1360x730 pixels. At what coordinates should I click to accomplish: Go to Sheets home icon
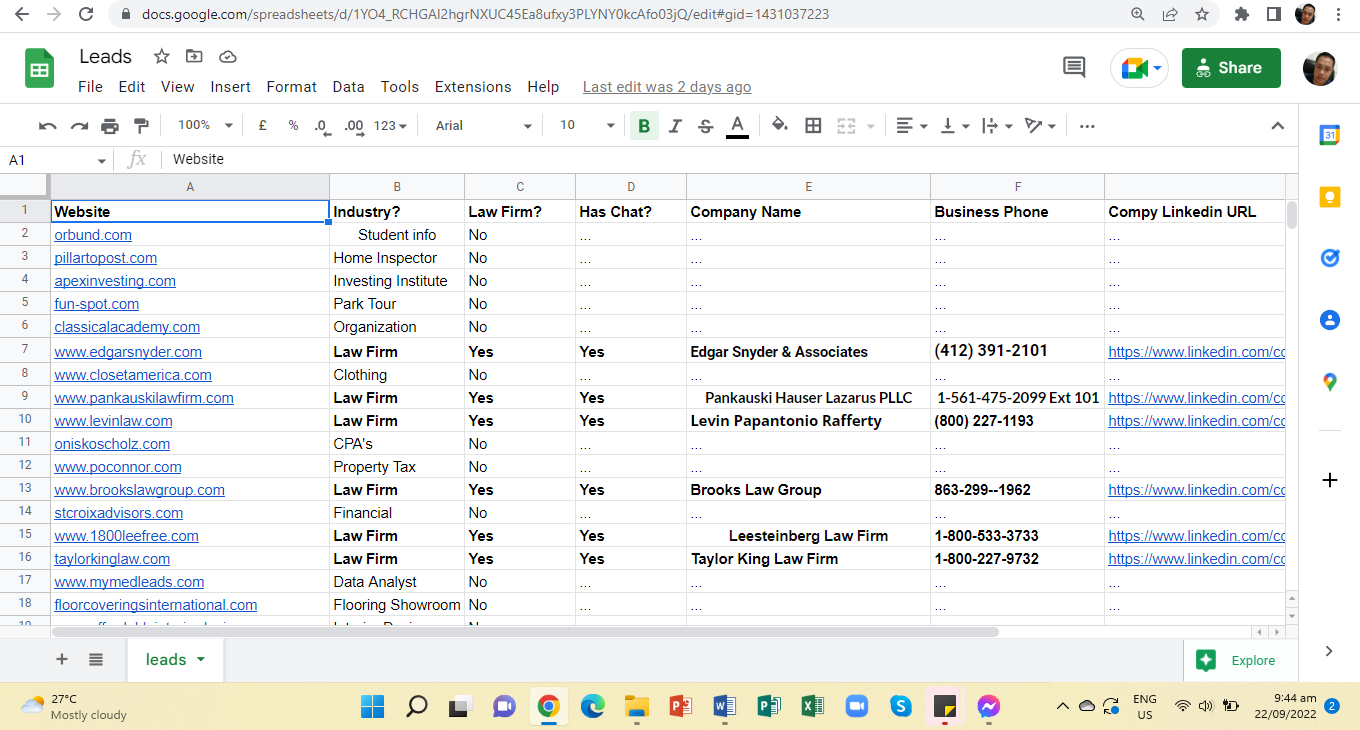[40, 69]
